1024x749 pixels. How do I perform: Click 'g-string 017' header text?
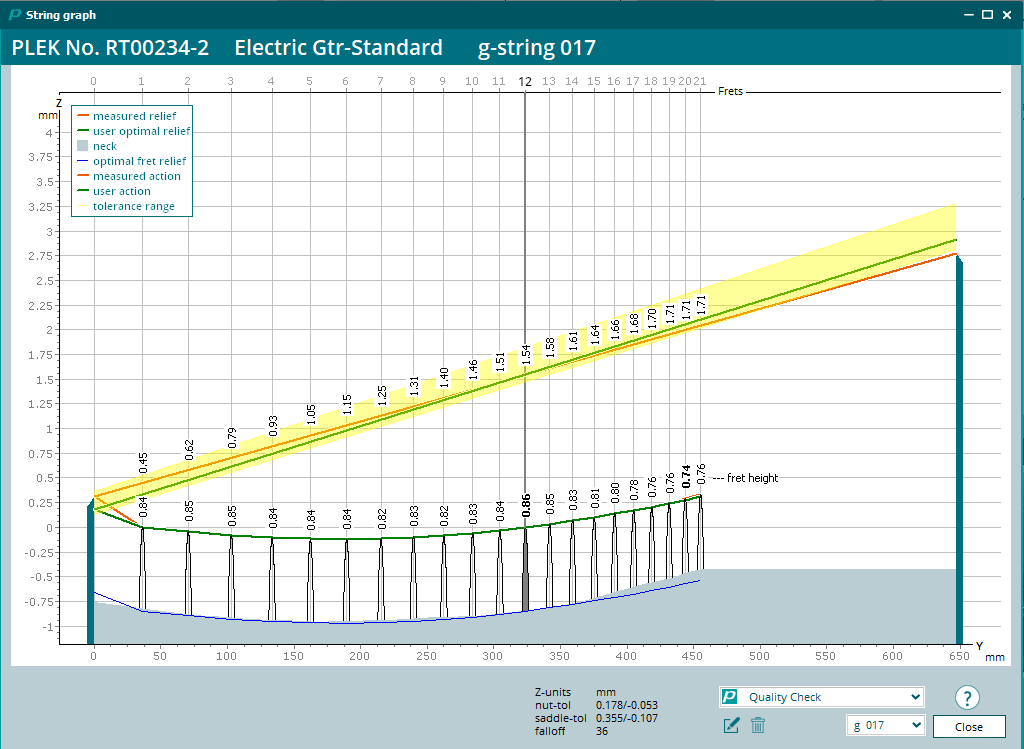(537, 48)
